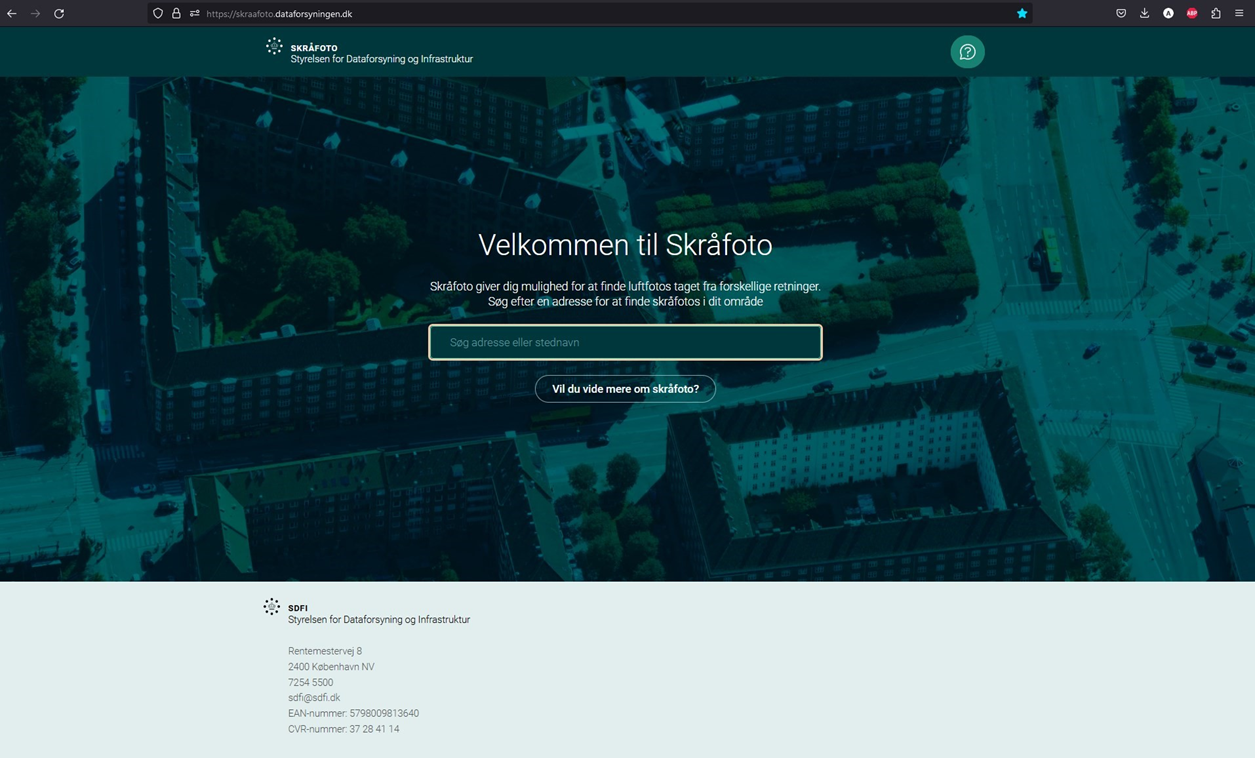Viewport: 1255px width, 758px height.
Task: Open the Pocket save icon
Action: click(x=1121, y=14)
